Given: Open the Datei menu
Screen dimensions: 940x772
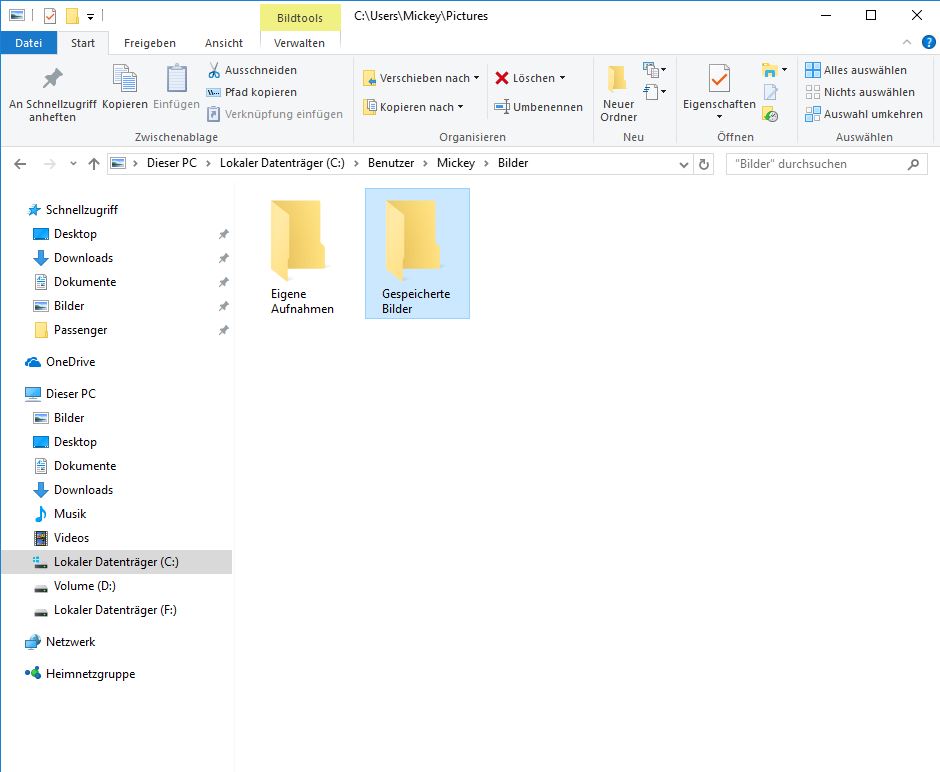Looking at the screenshot, I should coord(29,43).
